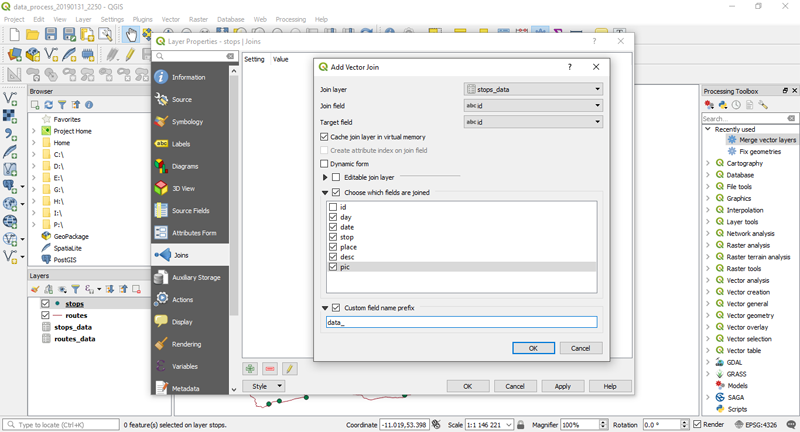
Task: Toggle Choose which fields are joined checkbox
Action: click(x=336, y=192)
